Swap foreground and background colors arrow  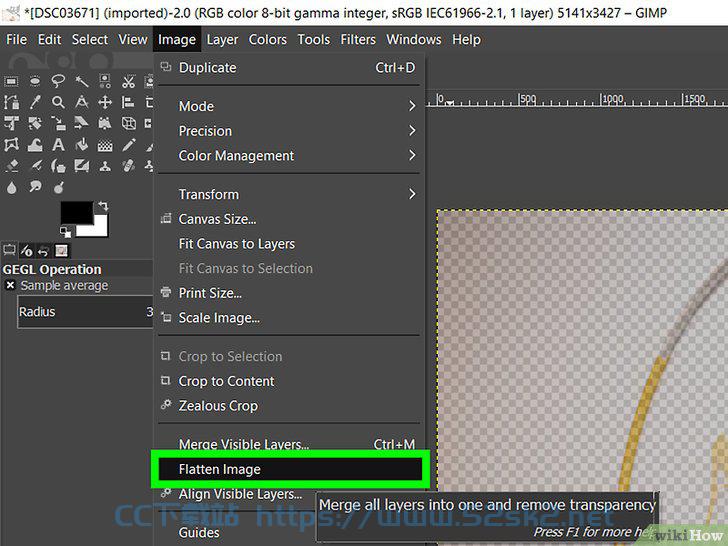point(103,206)
